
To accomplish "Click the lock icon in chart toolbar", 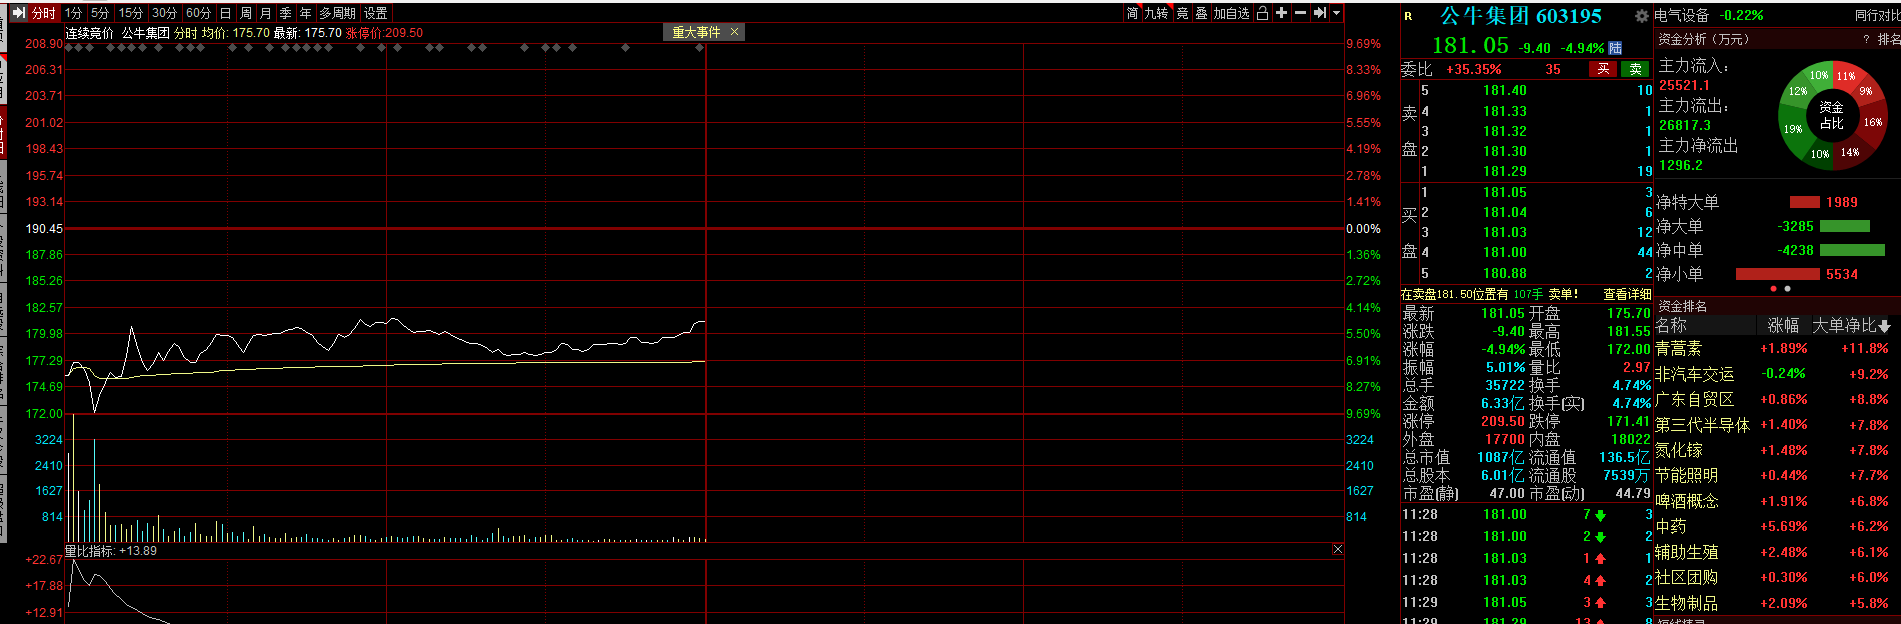I will pyautogui.click(x=1262, y=13).
